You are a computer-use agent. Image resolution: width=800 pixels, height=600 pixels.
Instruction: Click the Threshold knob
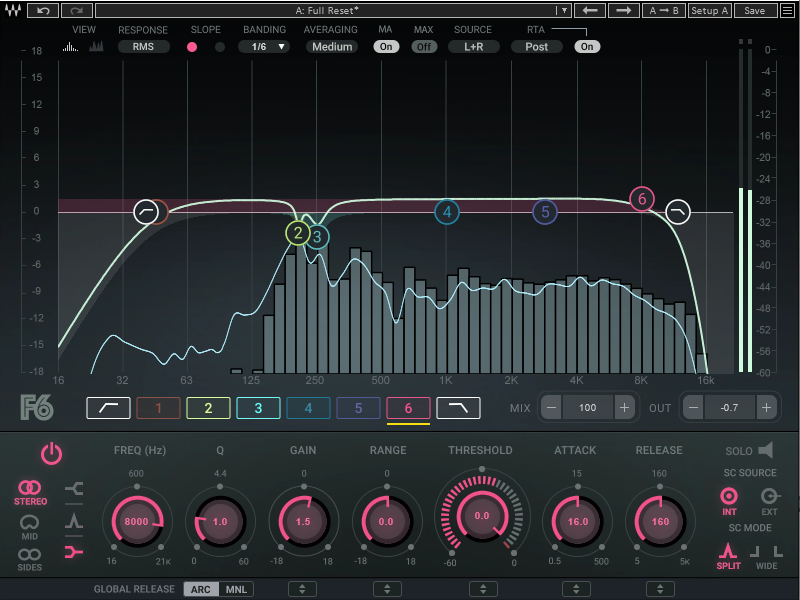pos(482,516)
